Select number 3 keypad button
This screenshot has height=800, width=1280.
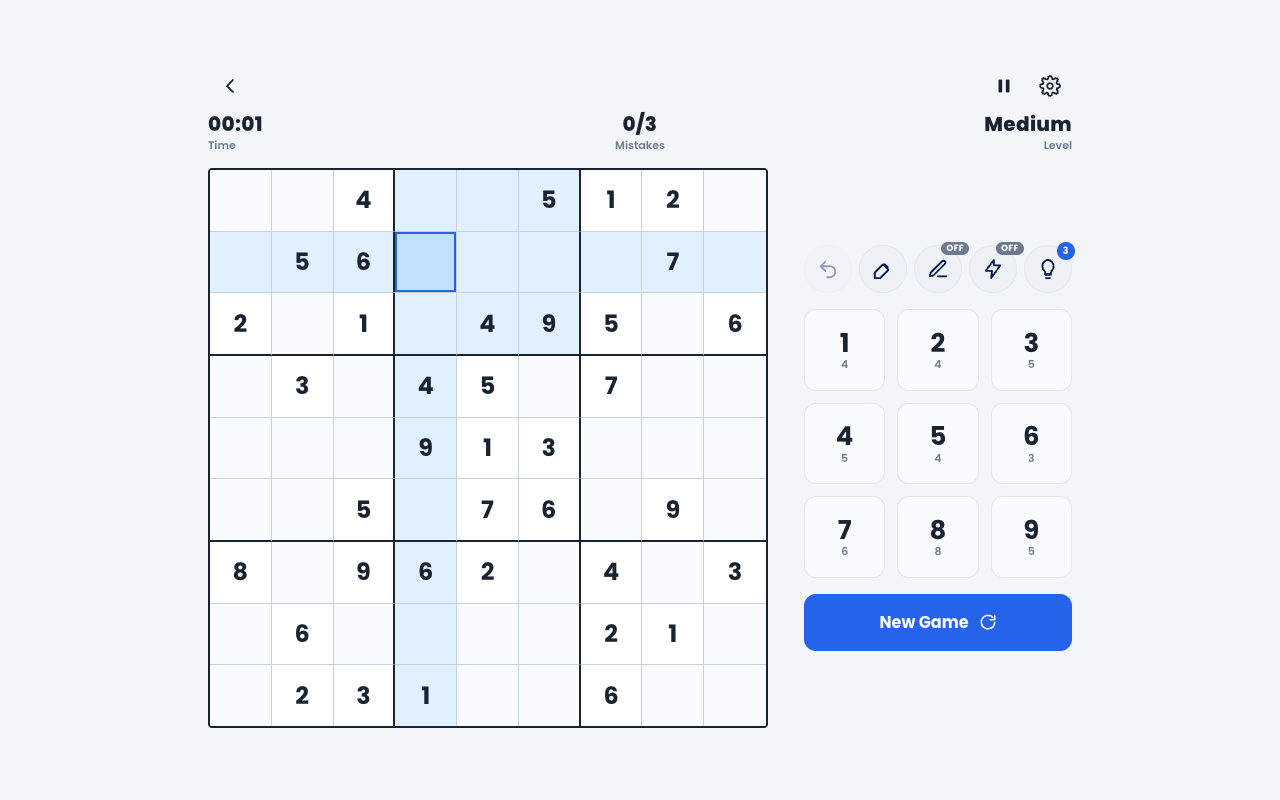(x=1031, y=350)
